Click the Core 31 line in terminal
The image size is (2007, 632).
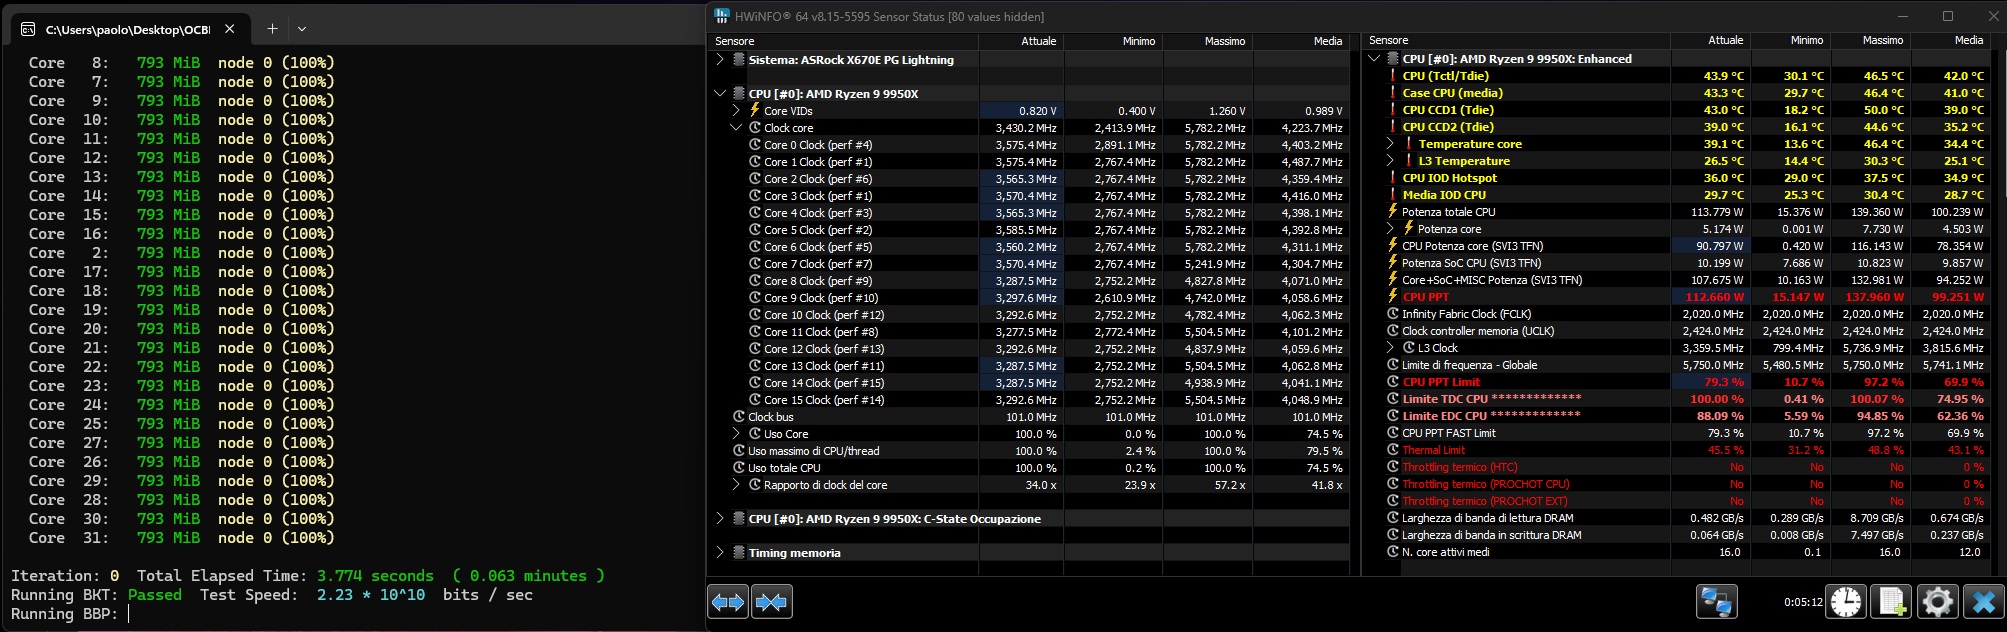181,538
